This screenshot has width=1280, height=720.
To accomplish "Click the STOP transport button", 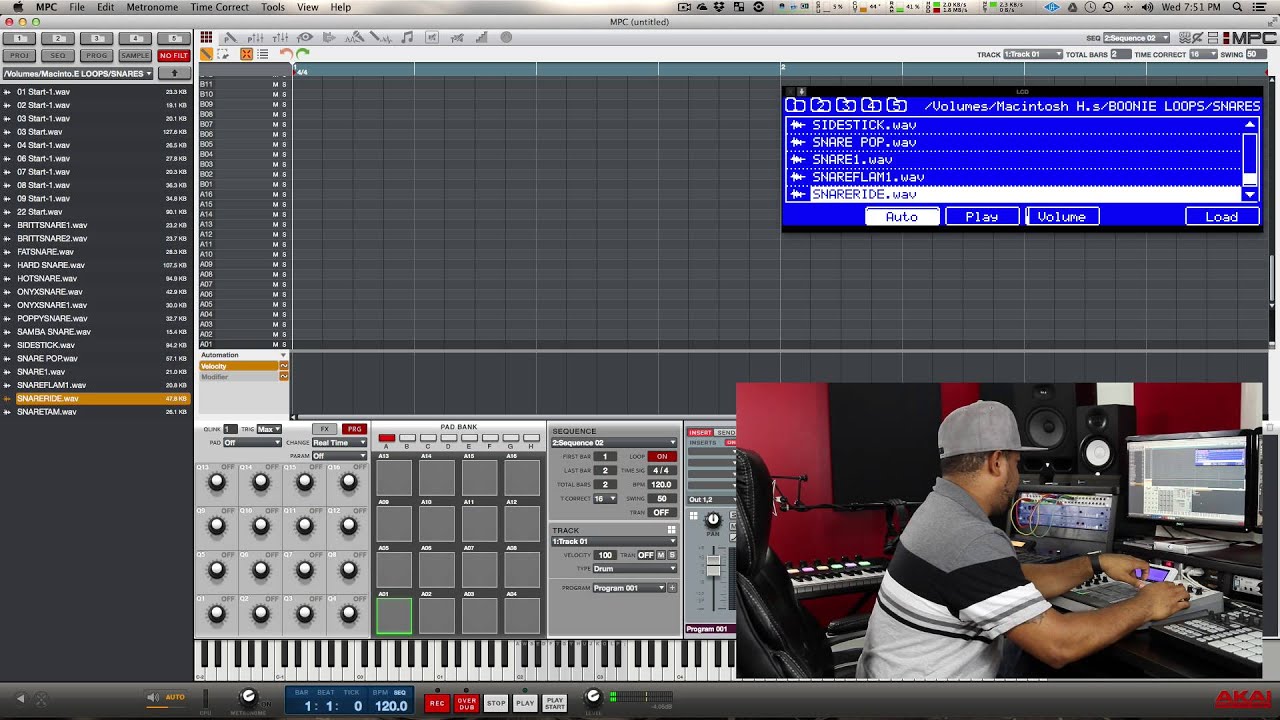I will click(496, 703).
